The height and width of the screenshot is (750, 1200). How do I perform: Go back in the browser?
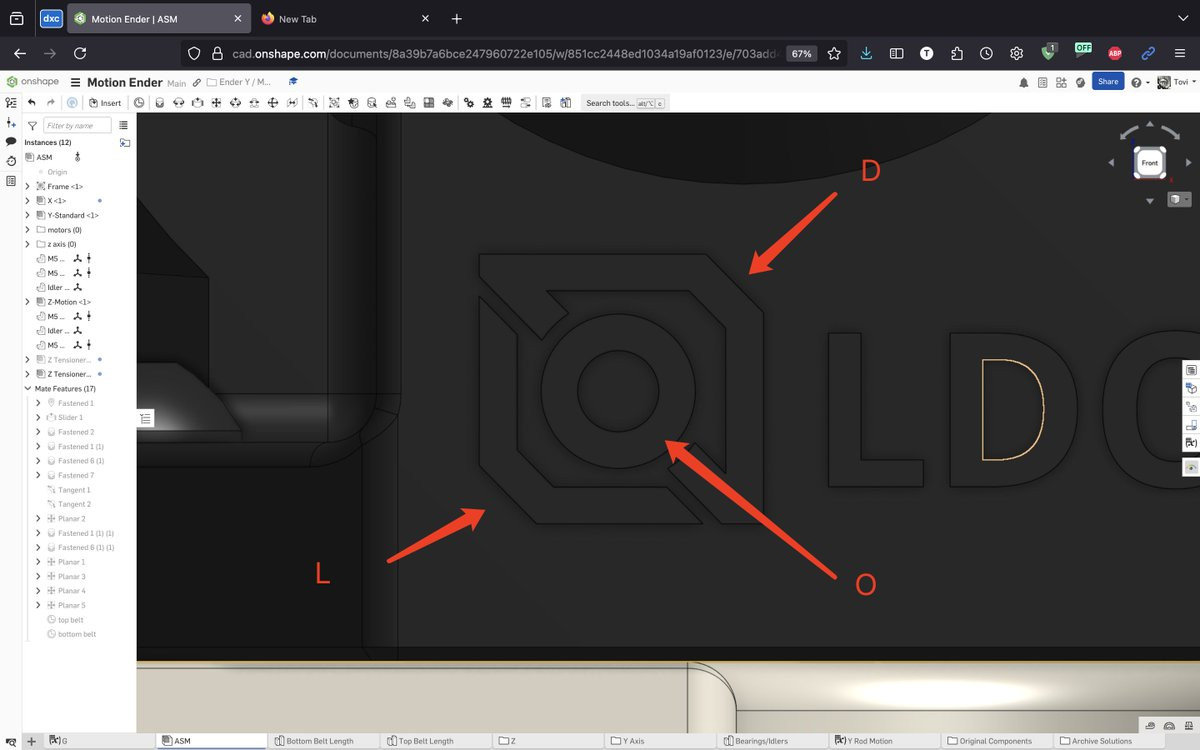tap(20, 53)
